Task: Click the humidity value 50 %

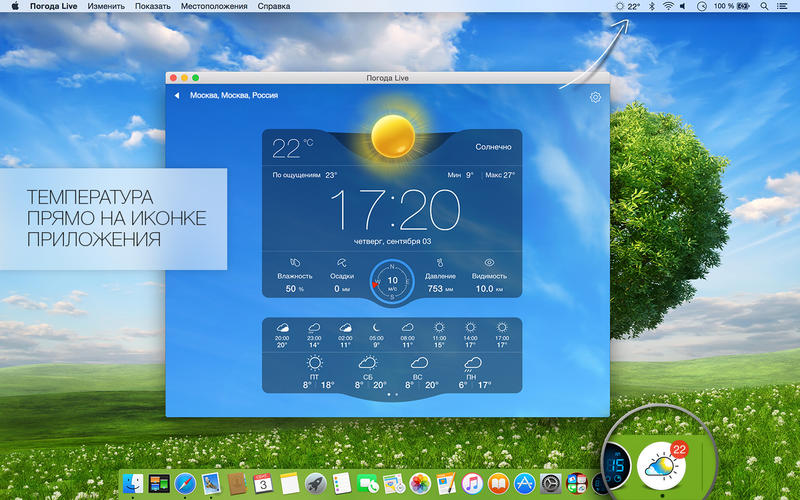Action: (294, 289)
